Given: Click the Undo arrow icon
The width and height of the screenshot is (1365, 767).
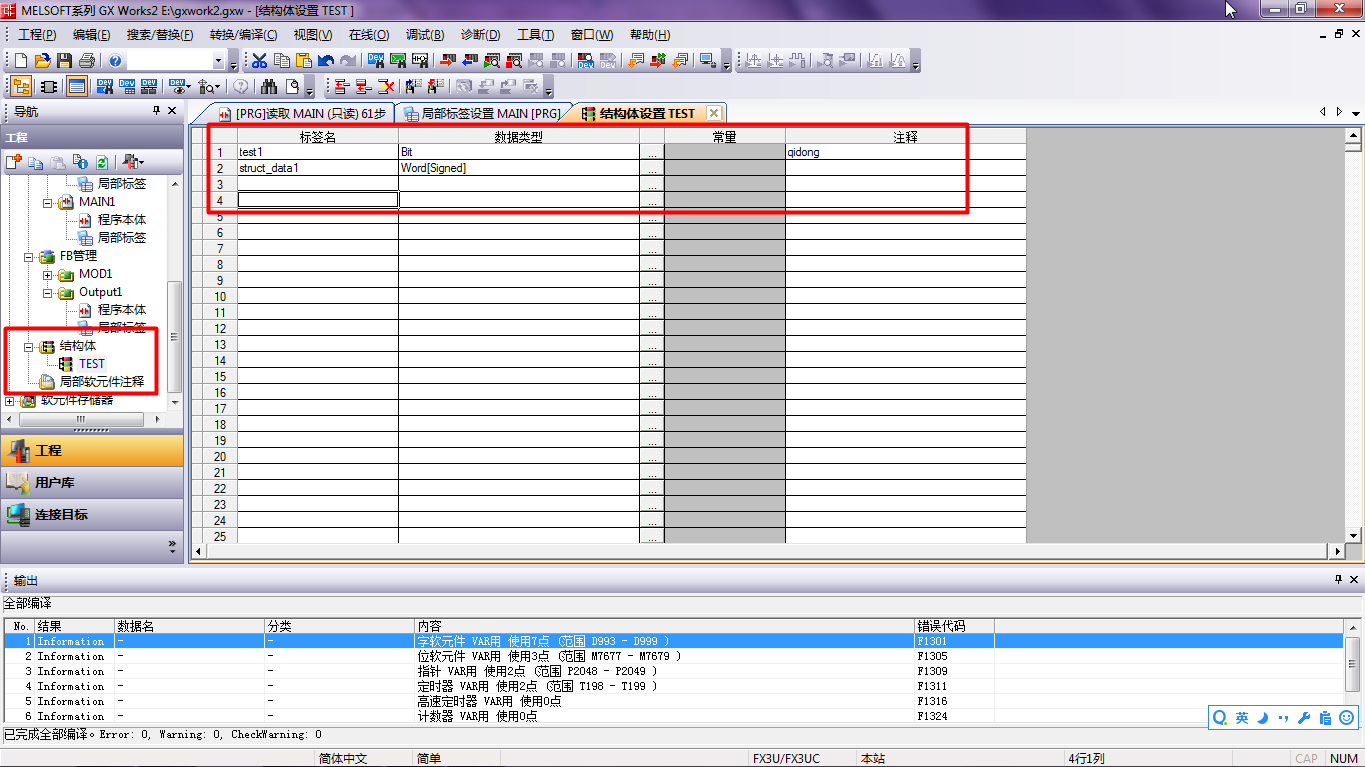Looking at the screenshot, I should pyautogui.click(x=326, y=61).
